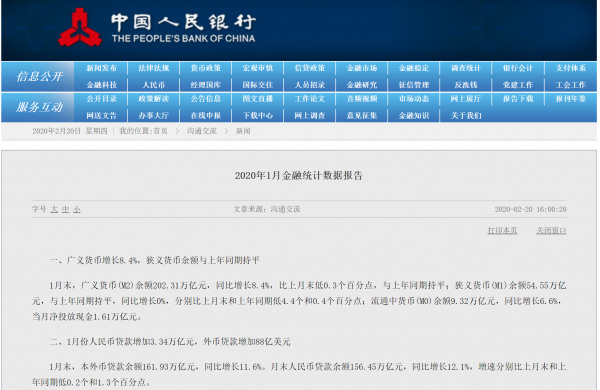Navigate to 在线申报
Viewport: 600px width, 390px height.
[x=206, y=116]
